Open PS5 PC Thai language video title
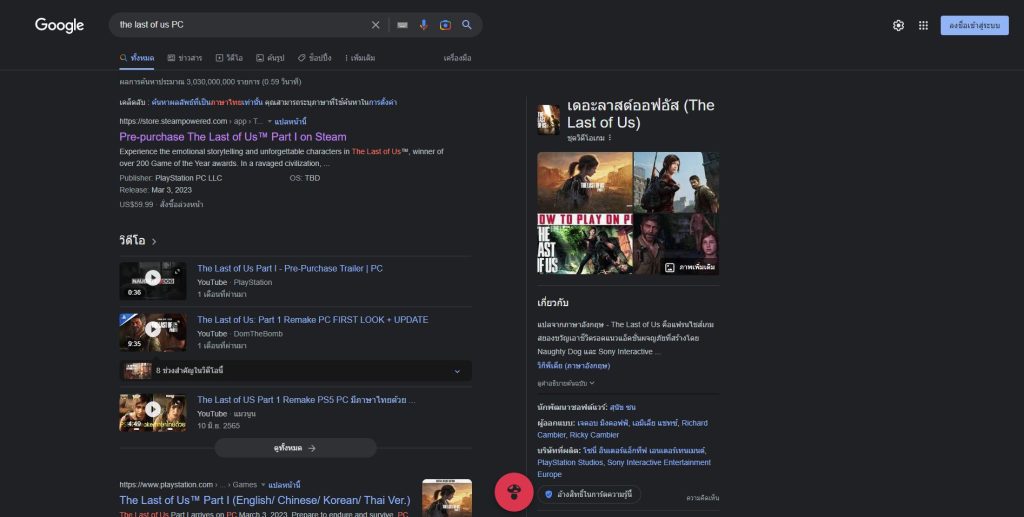Image resolution: width=1024 pixels, height=517 pixels. click(306, 400)
